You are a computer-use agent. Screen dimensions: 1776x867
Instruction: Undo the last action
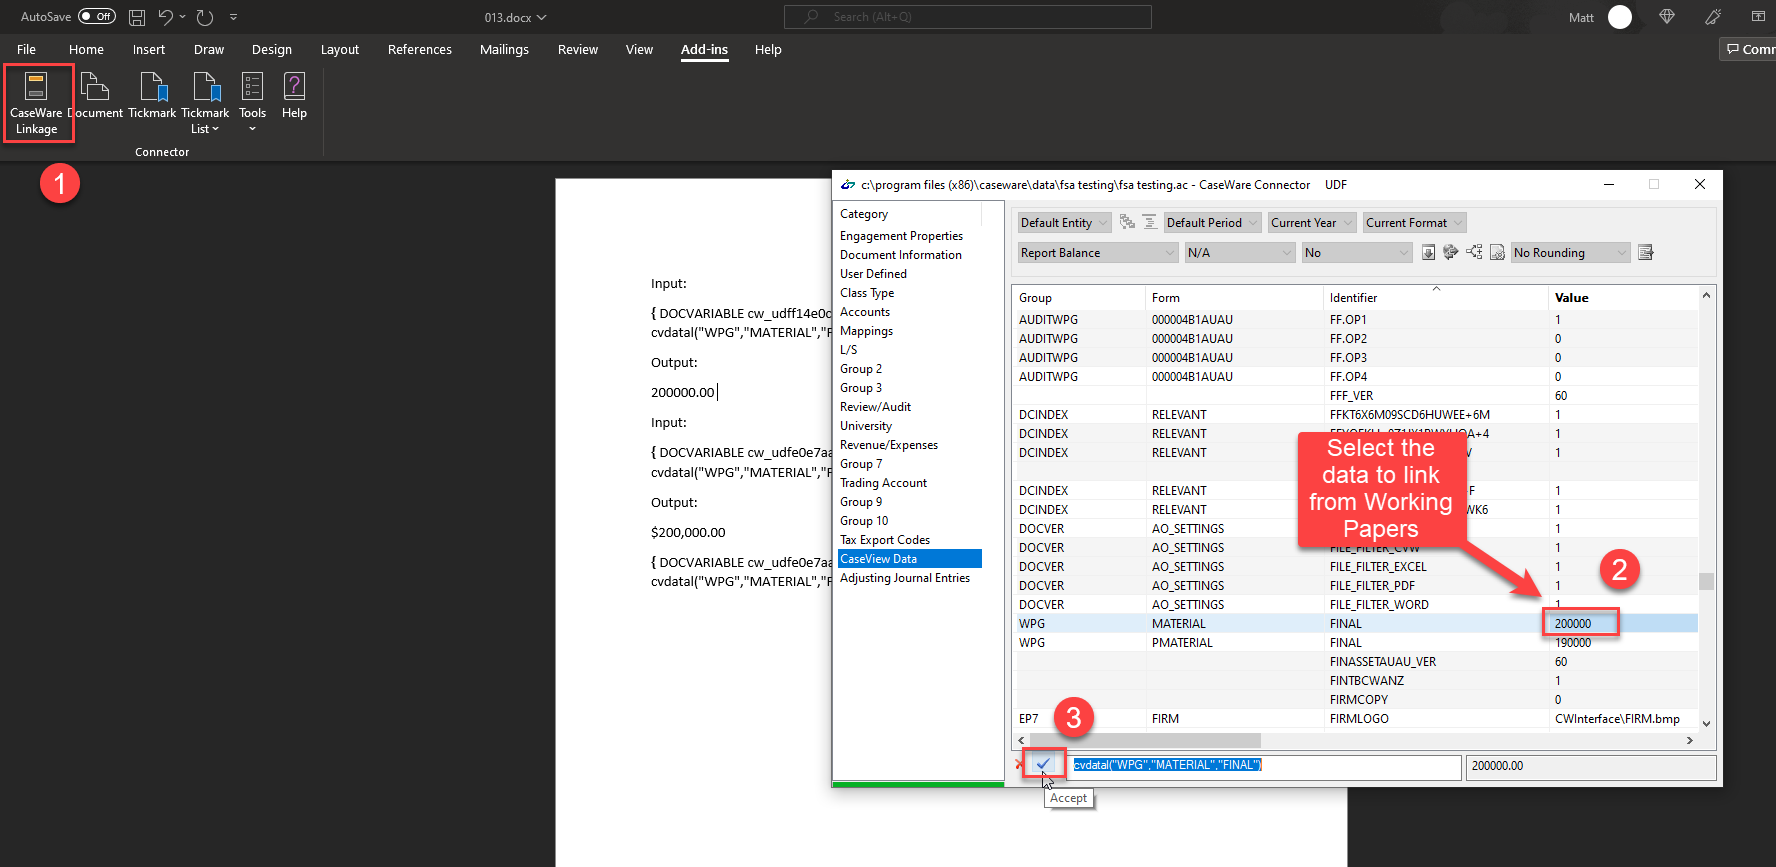pos(165,17)
